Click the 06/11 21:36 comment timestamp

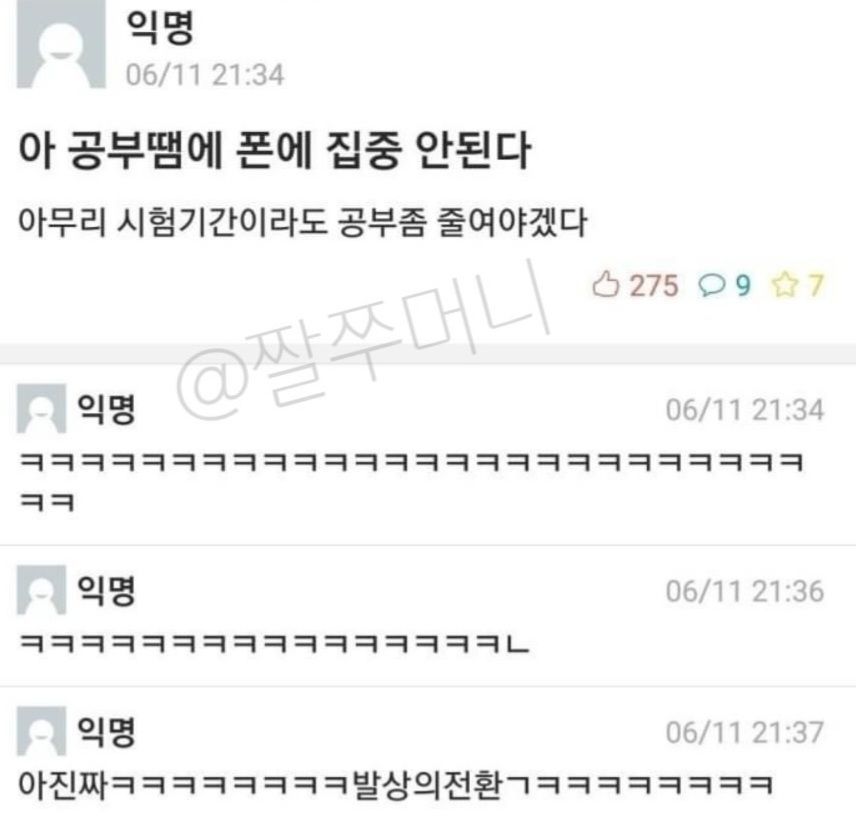(x=745, y=591)
